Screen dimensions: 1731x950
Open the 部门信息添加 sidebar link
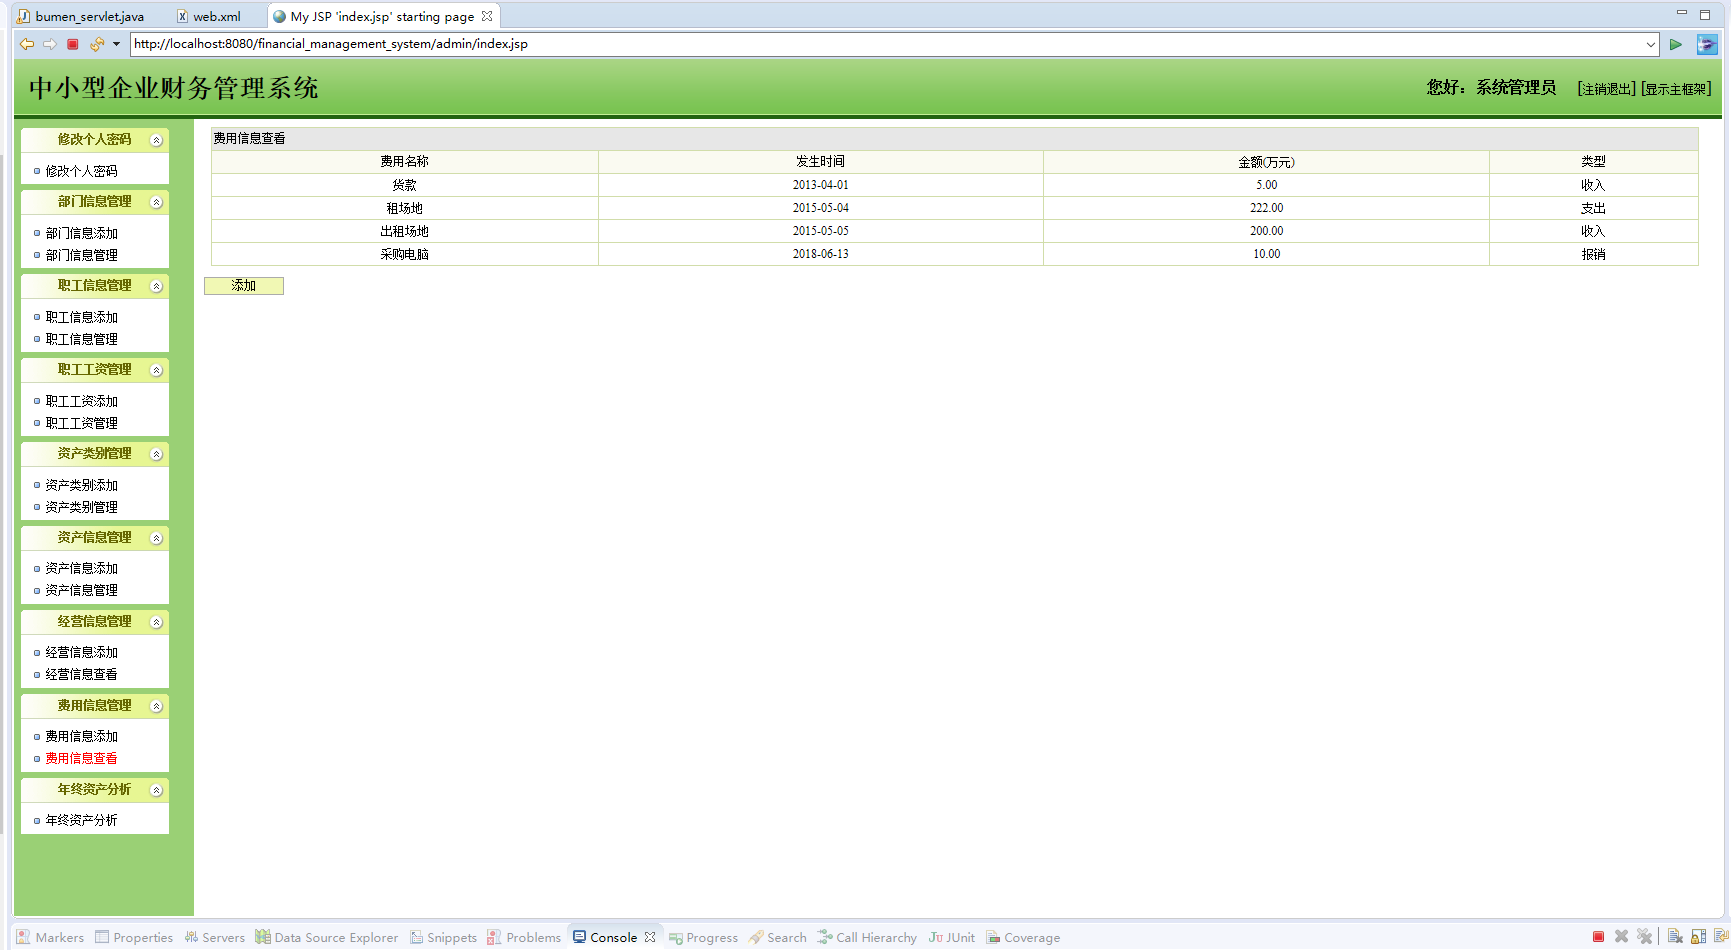pos(81,233)
